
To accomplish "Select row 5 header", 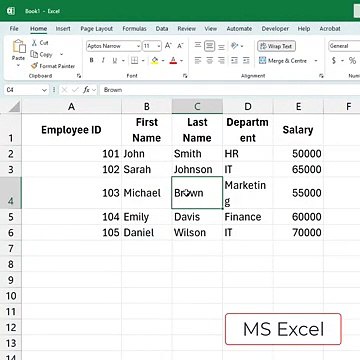I will 11,217.
